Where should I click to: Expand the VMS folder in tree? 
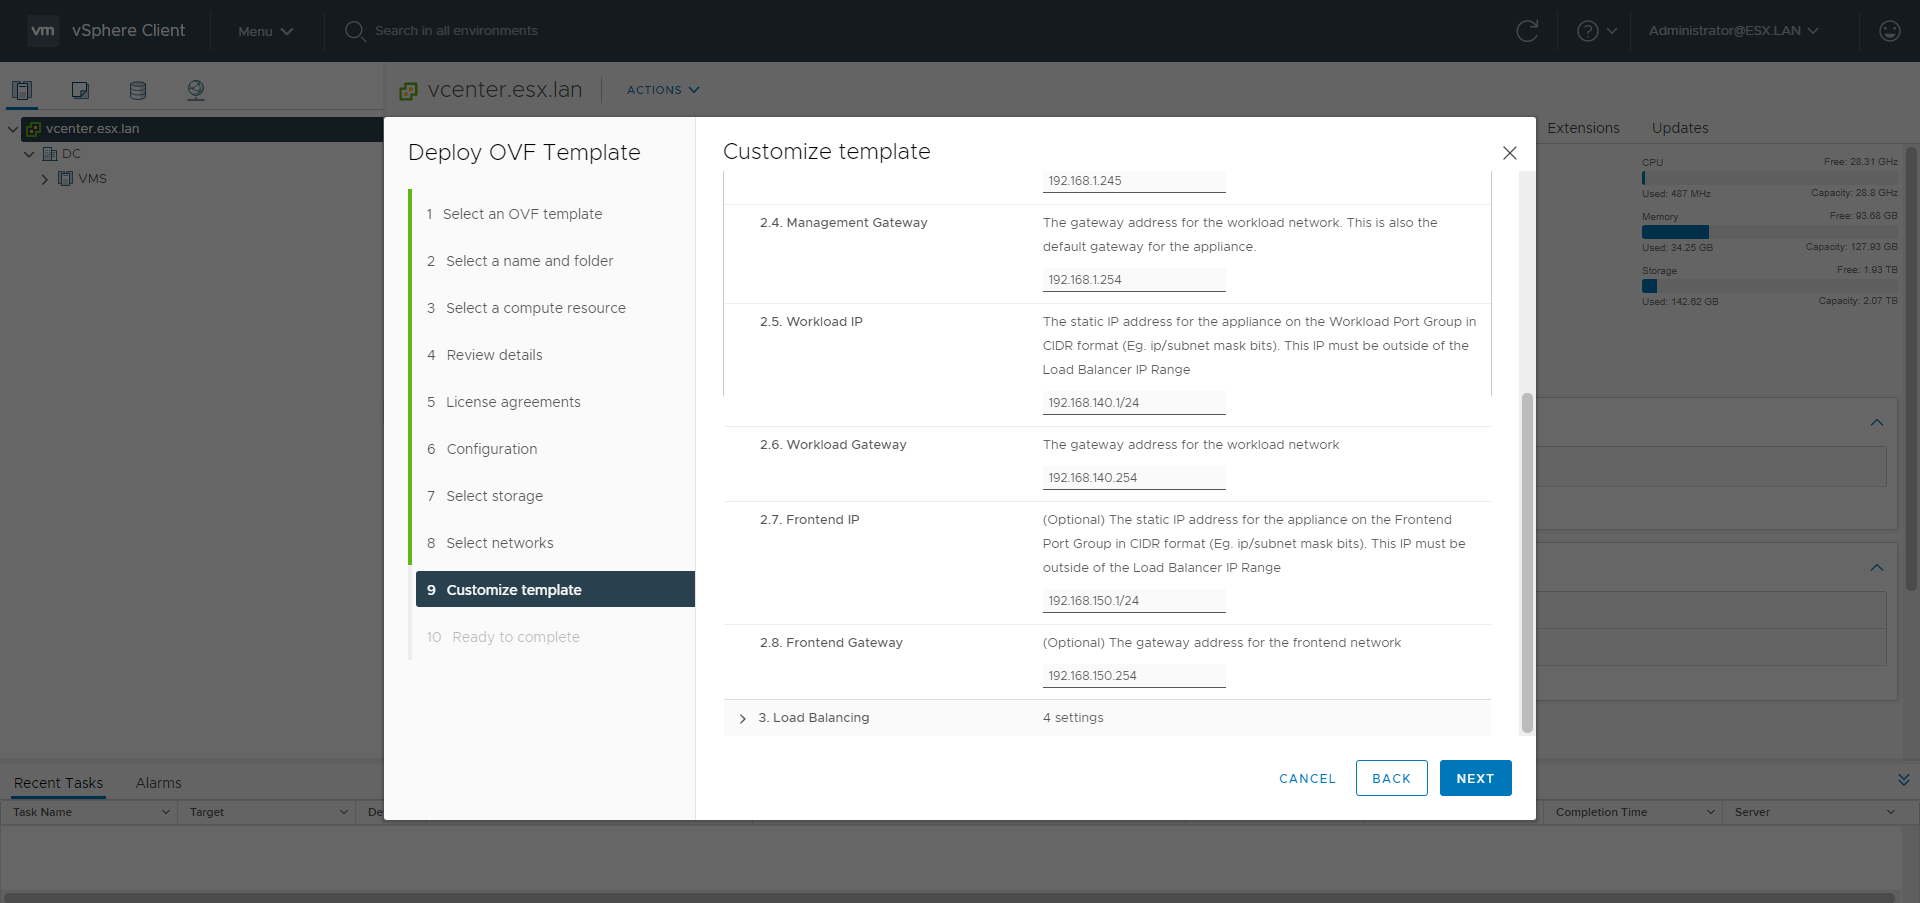pyautogui.click(x=45, y=179)
